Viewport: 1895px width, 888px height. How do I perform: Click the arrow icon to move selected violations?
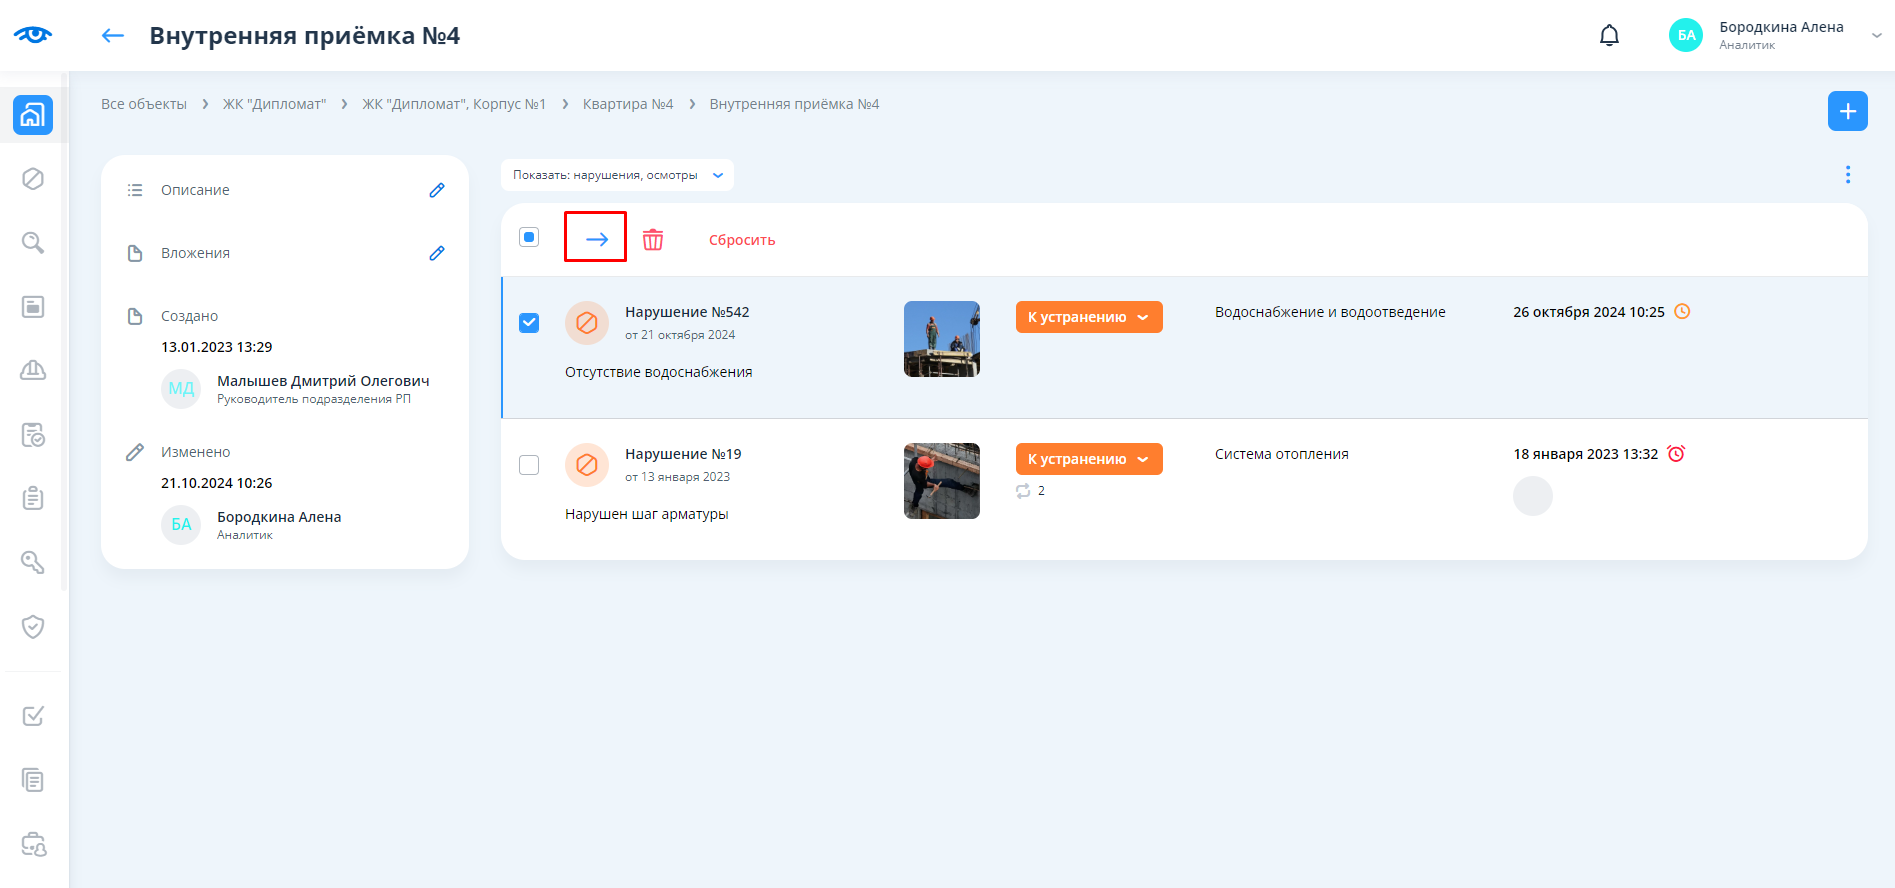[596, 238]
